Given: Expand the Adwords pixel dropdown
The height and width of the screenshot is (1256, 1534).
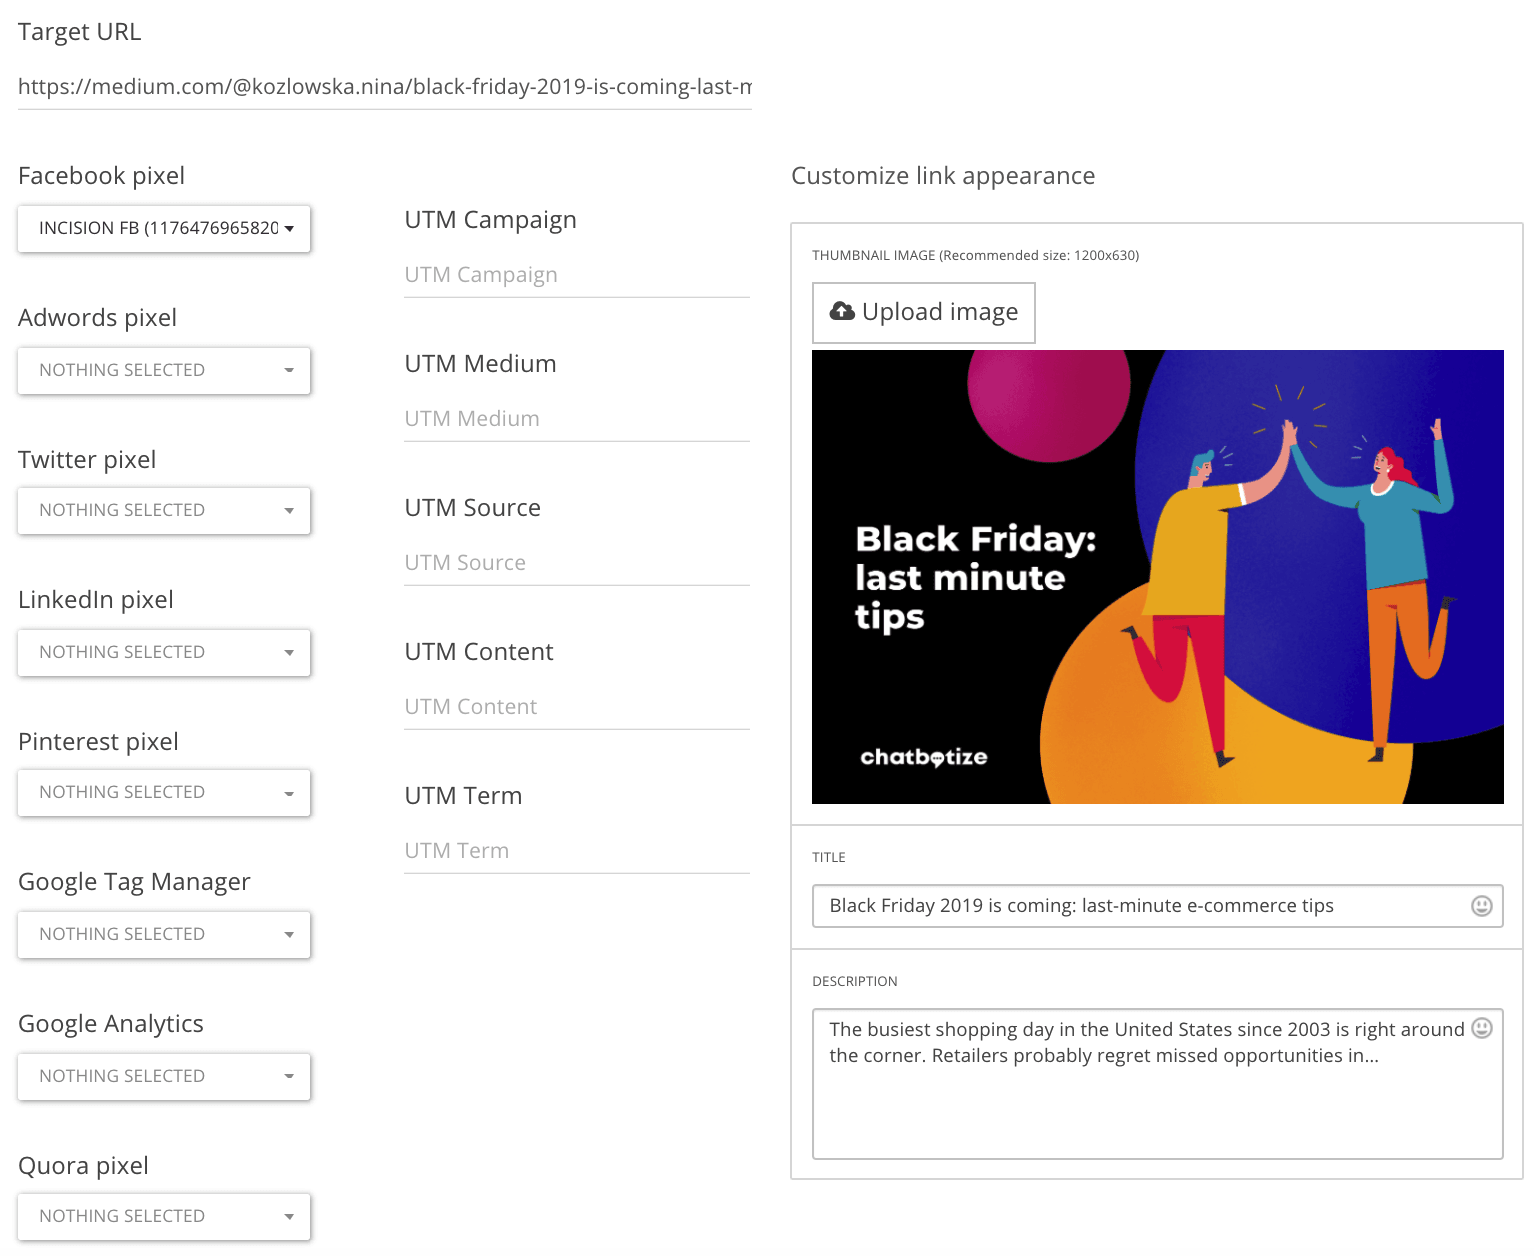Looking at the screenshot, I should tap(165, 371).
